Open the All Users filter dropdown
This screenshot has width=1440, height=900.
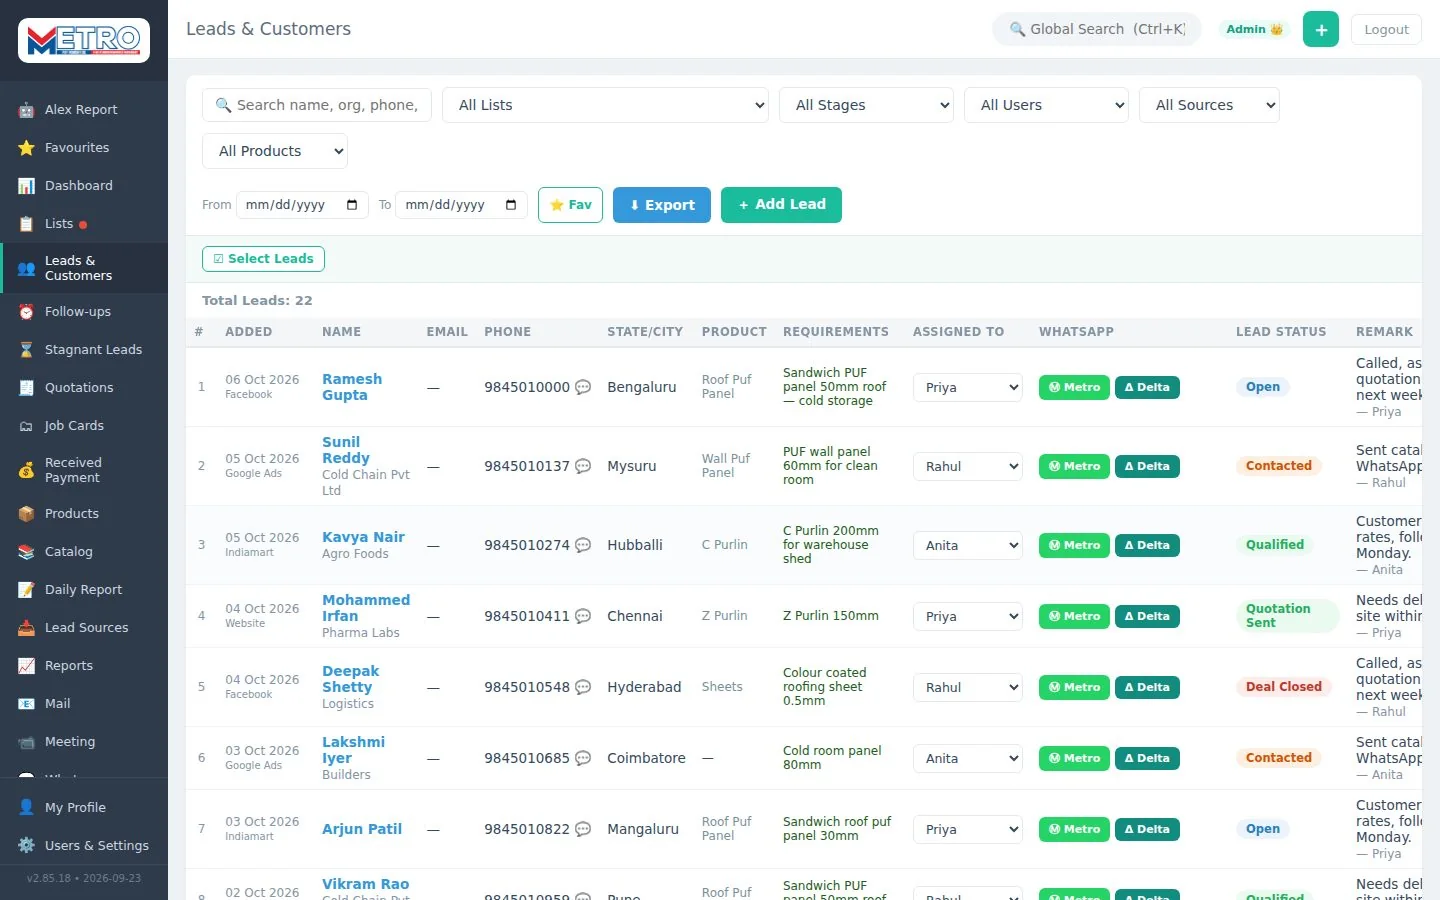point(1046,105)
